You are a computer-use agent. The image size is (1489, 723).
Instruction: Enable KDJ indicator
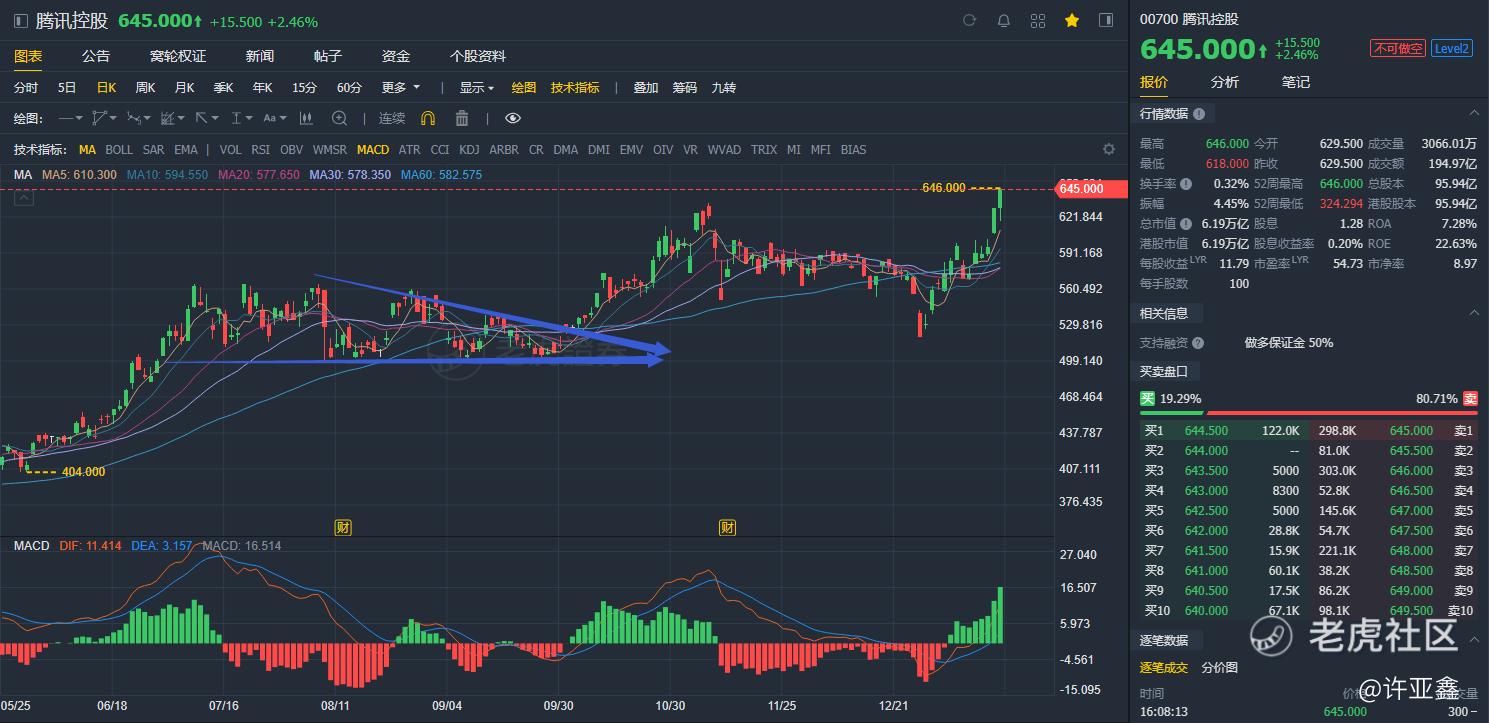(469, 150)
